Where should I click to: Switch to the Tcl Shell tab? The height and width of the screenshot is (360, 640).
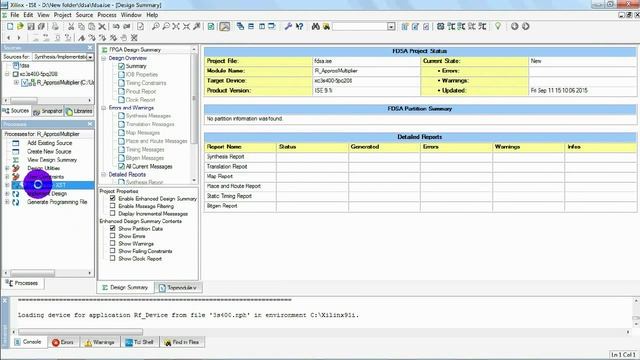(140, 342)
